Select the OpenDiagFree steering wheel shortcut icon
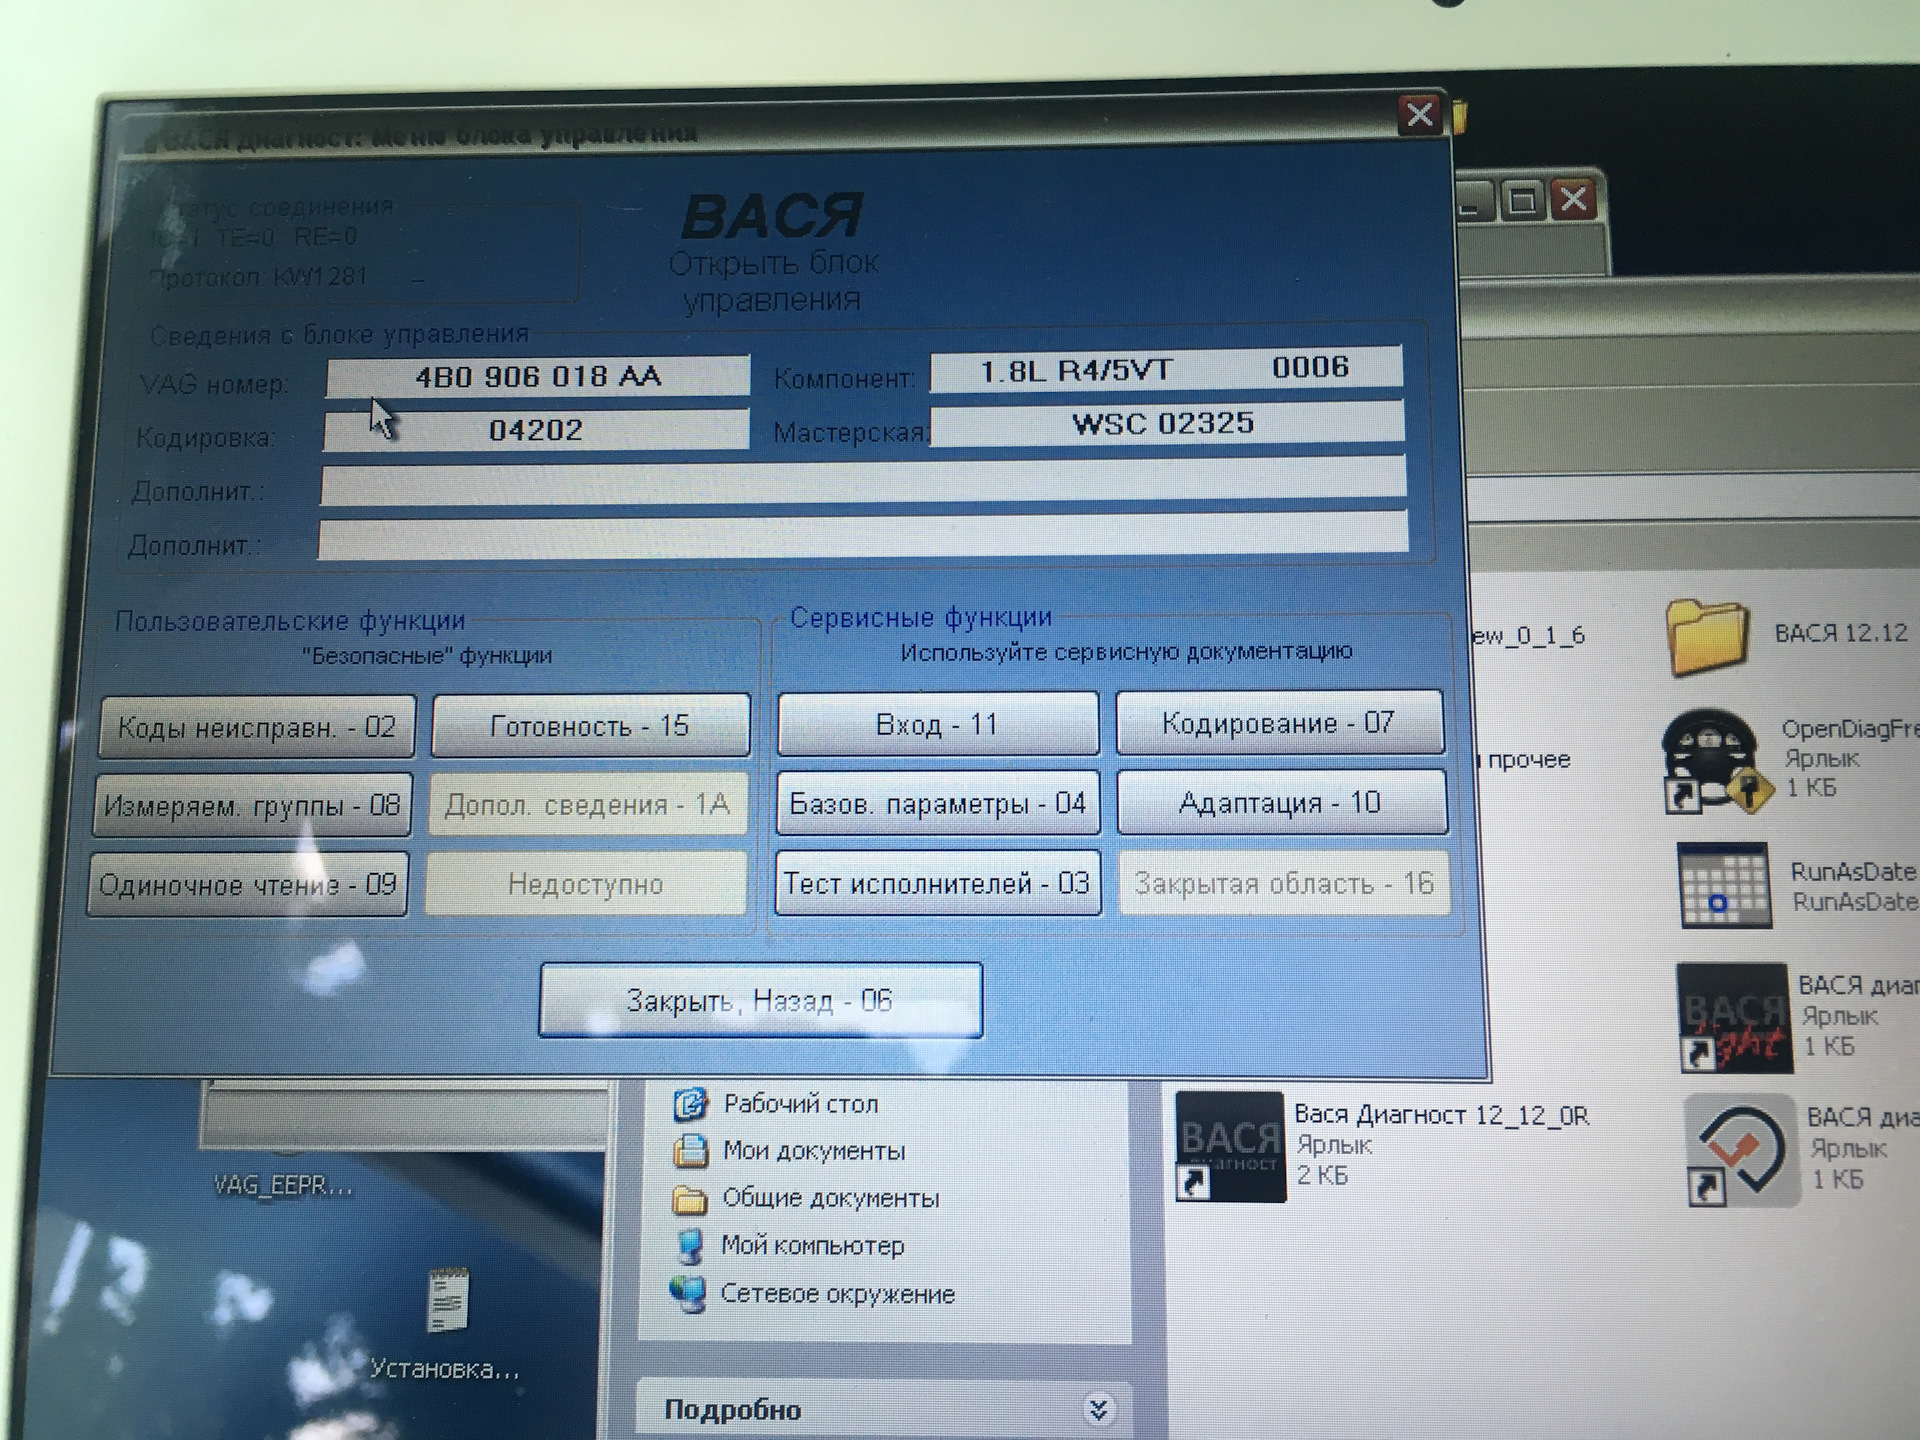 click(x=1715, y=761)
